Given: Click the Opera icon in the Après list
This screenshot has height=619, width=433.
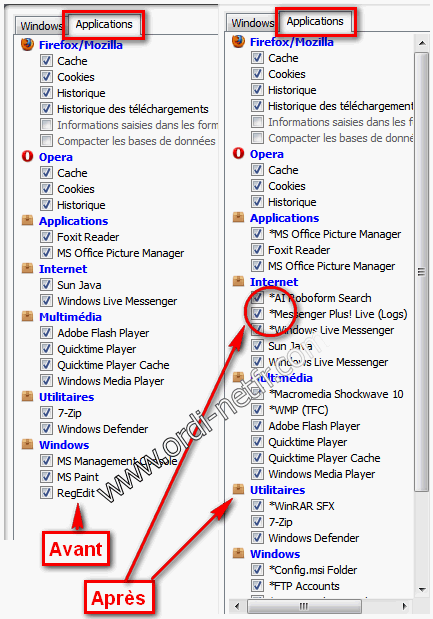Looking at the screenshot, I should point(238,153).
